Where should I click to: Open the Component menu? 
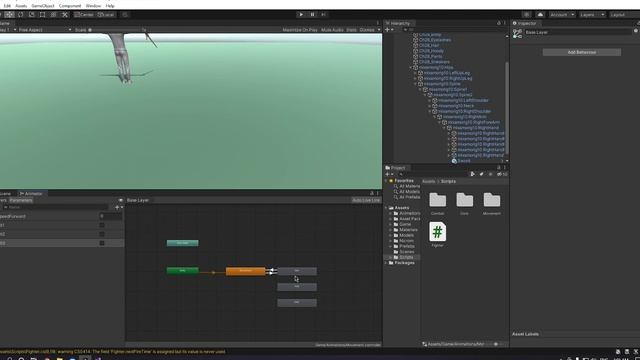click(70, 6)
